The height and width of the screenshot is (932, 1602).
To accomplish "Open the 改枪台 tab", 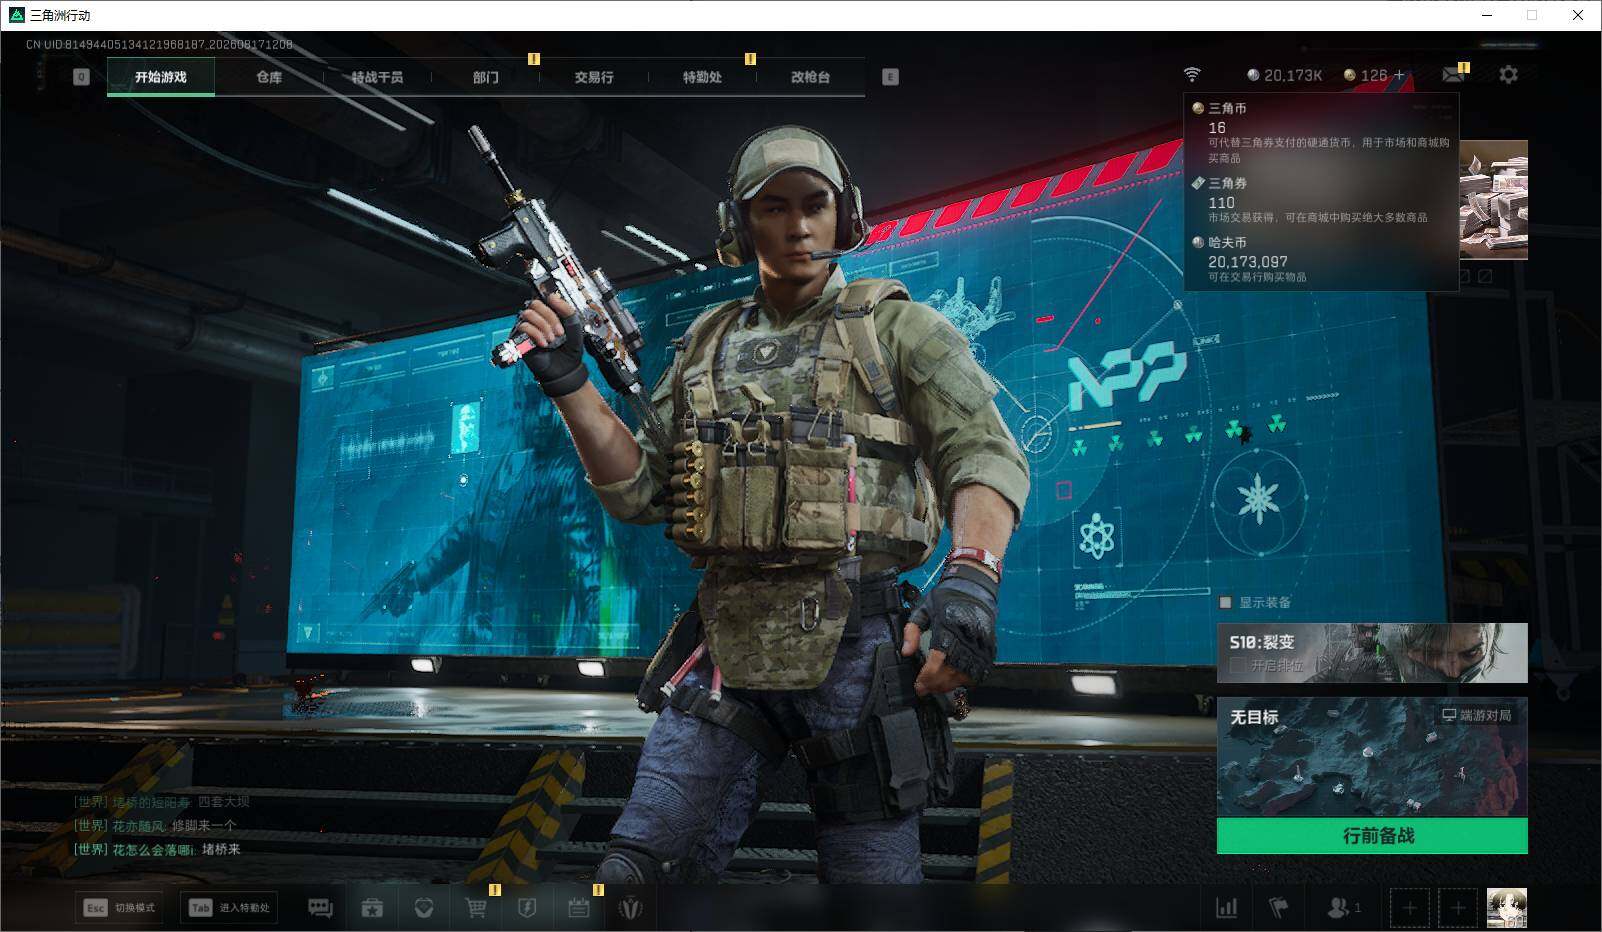I will click(x=810, y=77).
